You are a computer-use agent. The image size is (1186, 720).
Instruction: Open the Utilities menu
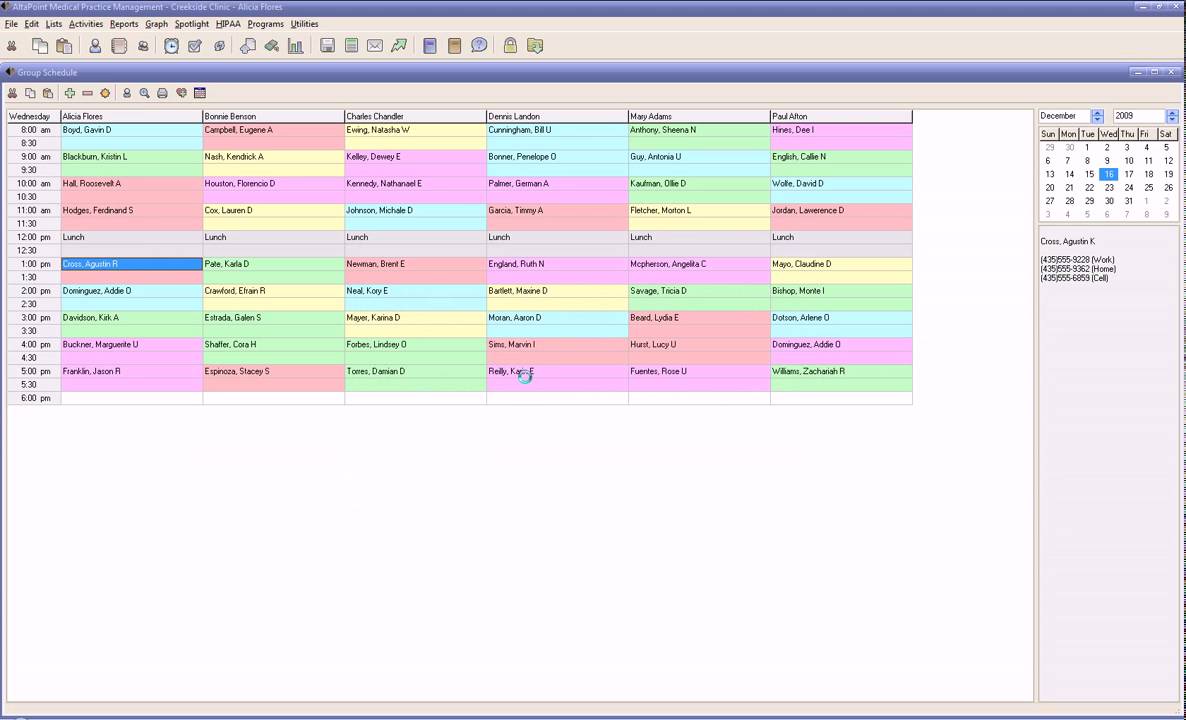pyautogui.click(x=305, y=24)
